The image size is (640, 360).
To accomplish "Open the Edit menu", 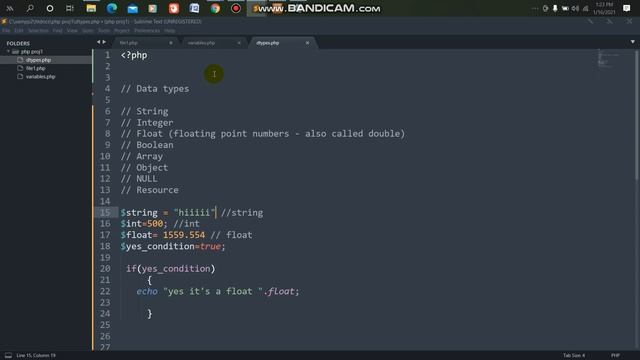I will pos(19,31).
